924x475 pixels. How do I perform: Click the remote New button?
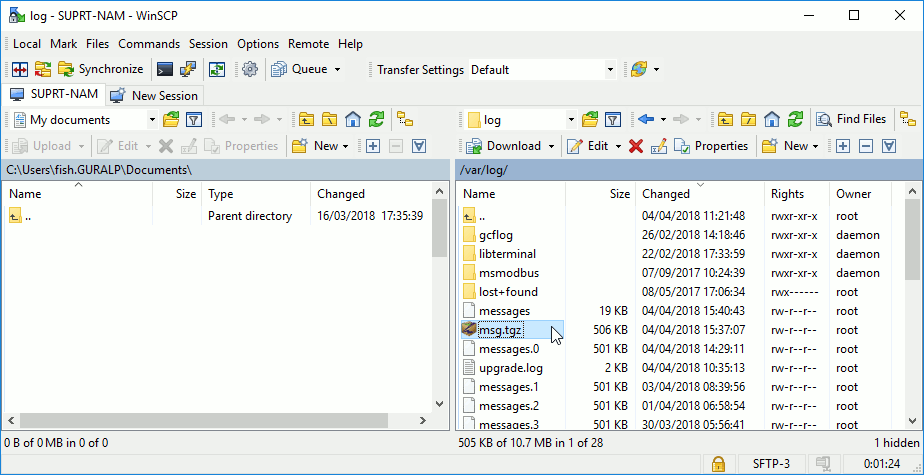coord(790,146)
